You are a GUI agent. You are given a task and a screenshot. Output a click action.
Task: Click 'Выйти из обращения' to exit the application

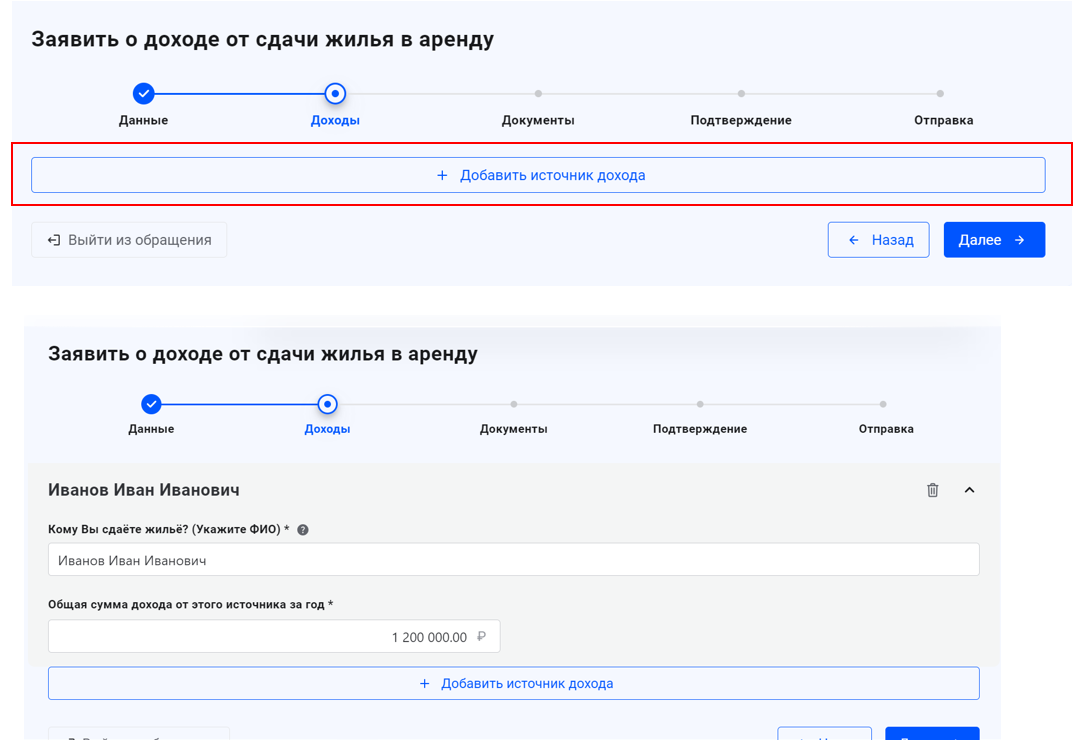click(x=129, y=240)
